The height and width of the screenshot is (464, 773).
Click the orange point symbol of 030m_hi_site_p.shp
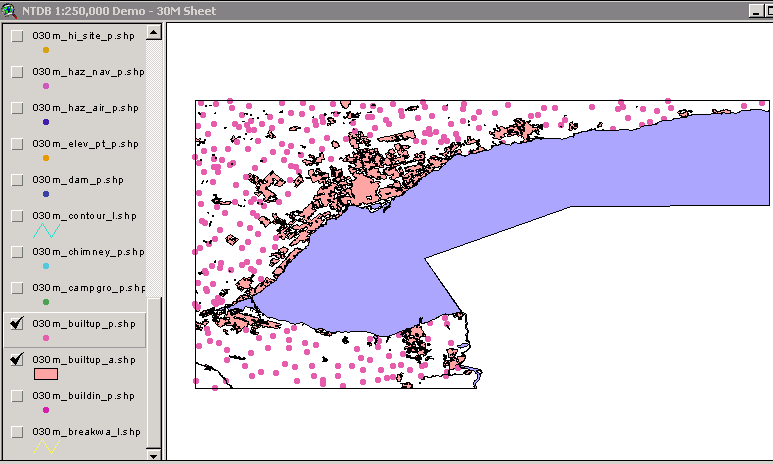(46, 50)
